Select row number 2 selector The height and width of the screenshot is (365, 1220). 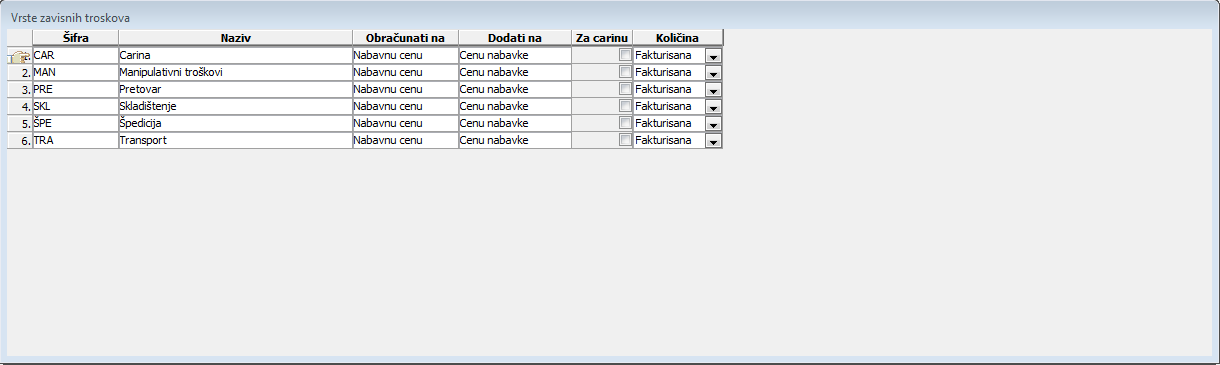[x=20, y=73]
